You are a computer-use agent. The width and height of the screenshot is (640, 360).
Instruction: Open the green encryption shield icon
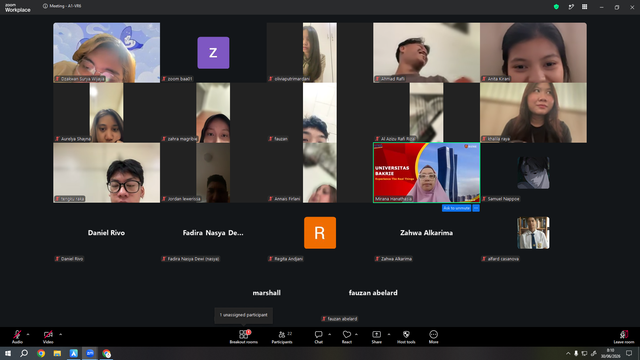[556, 7]
